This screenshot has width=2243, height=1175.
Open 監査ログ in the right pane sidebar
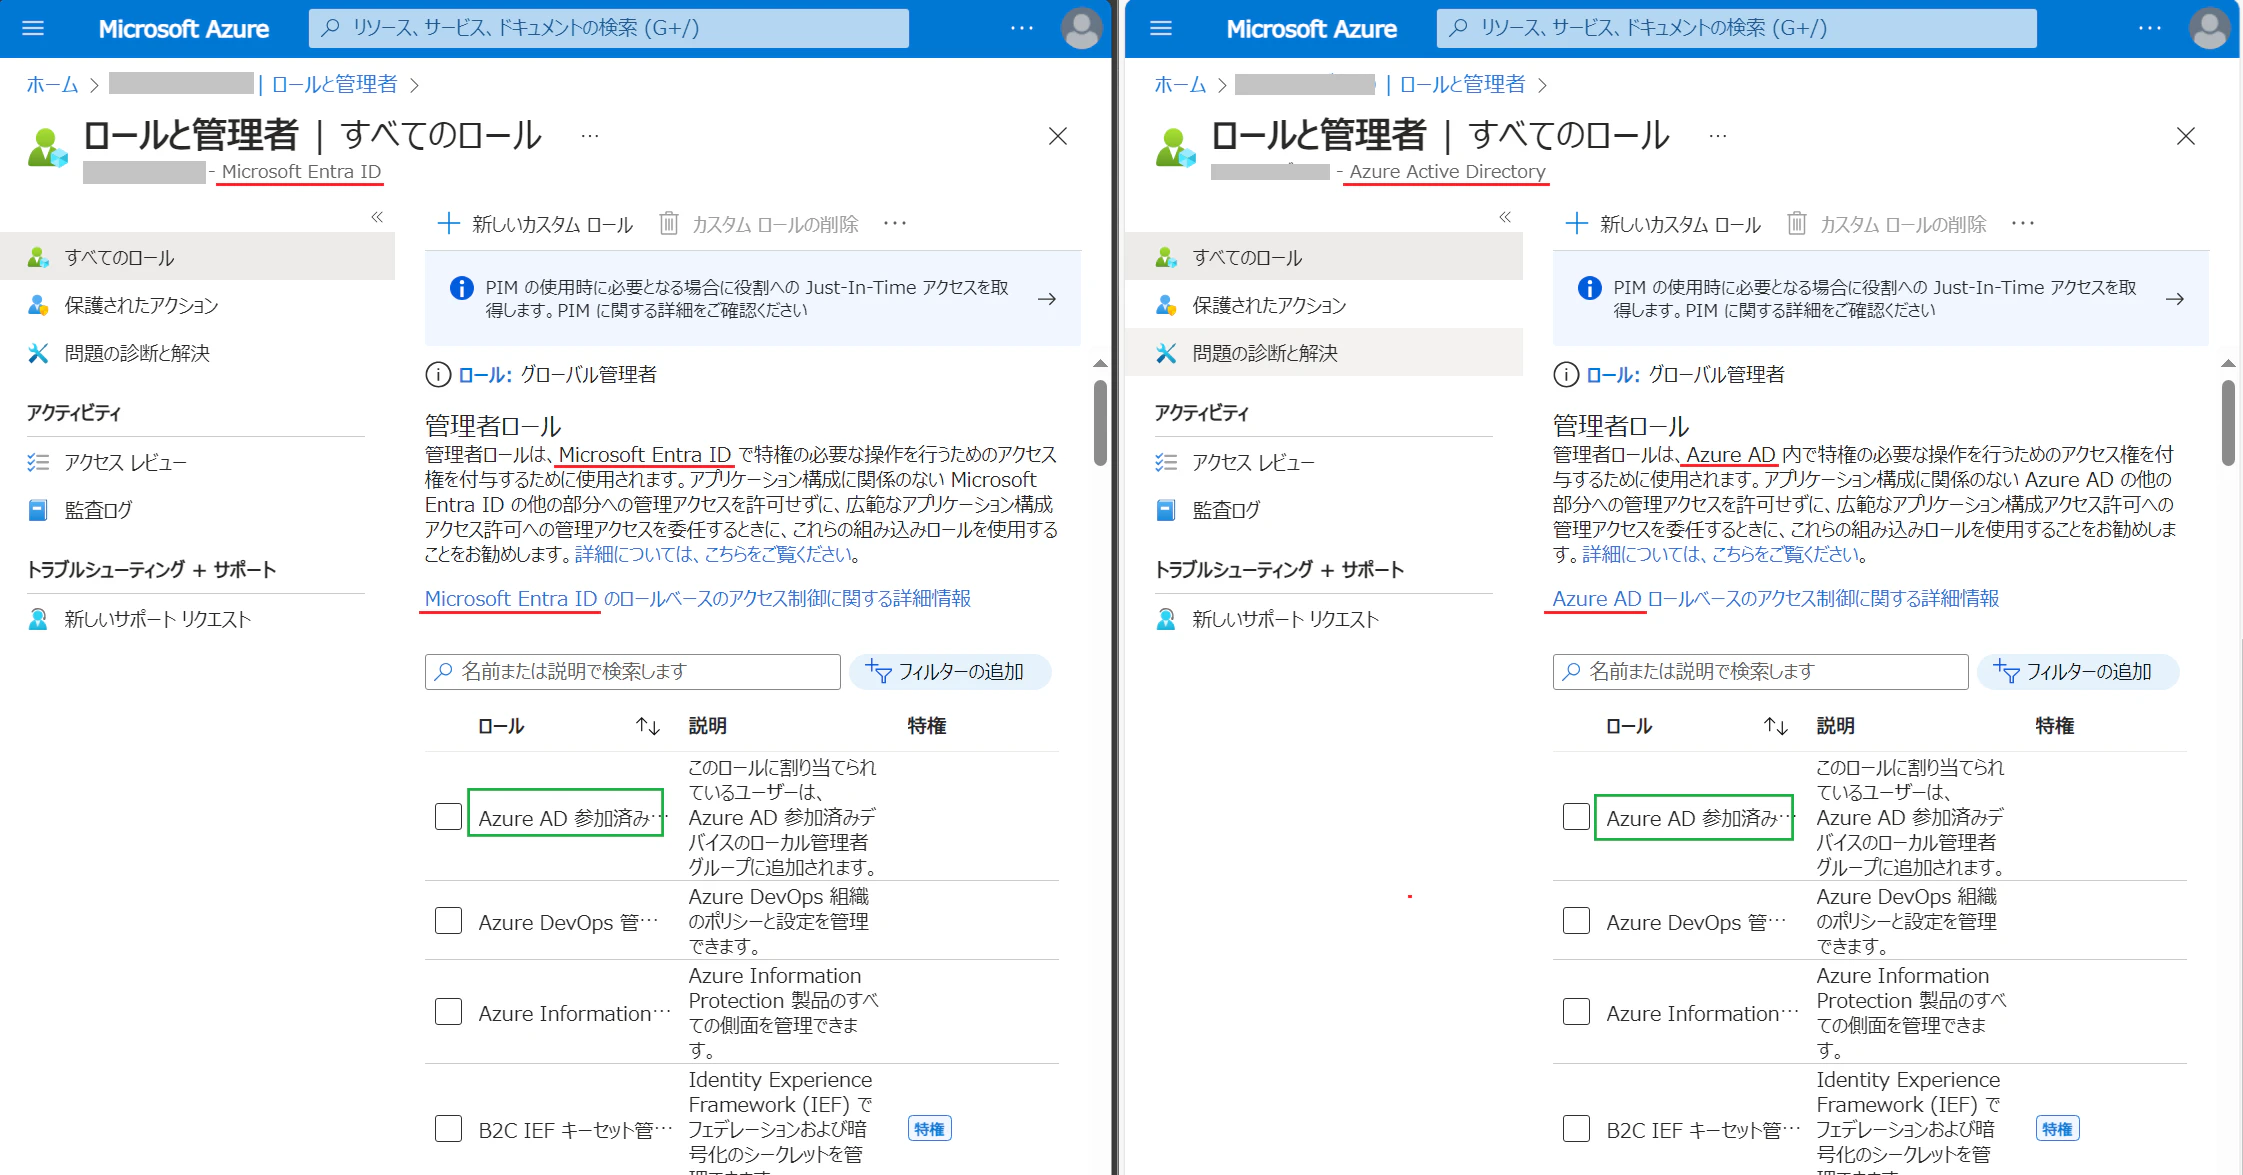tap(1225, 510)
